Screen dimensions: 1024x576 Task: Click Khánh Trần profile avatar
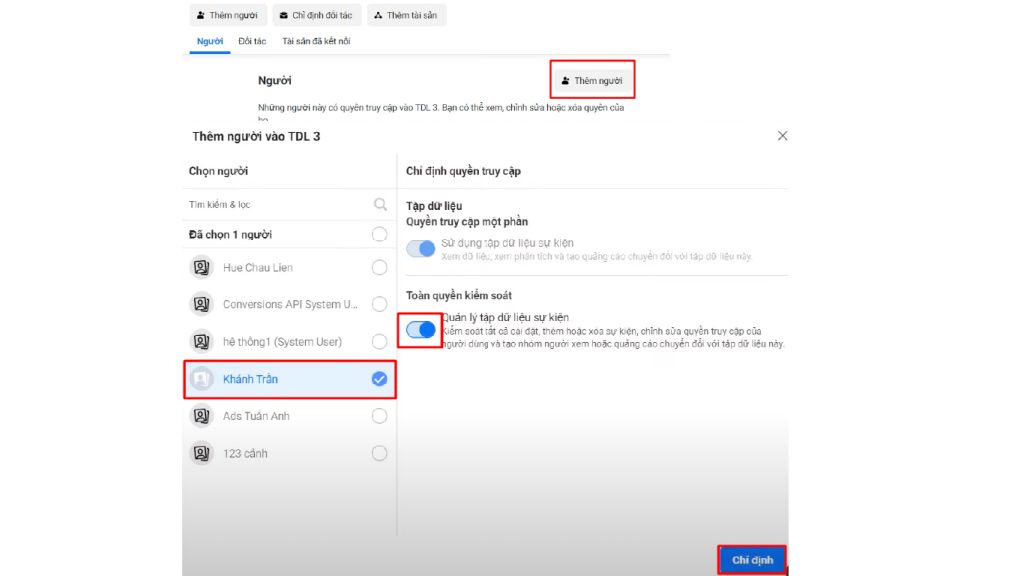(201, 379)
